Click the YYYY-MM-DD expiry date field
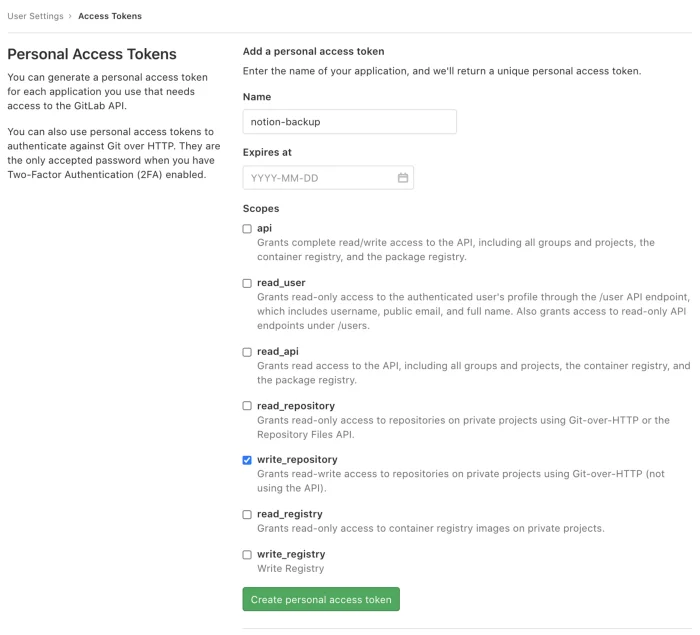This screenshot has width=700, height=635. coord(318,178)
